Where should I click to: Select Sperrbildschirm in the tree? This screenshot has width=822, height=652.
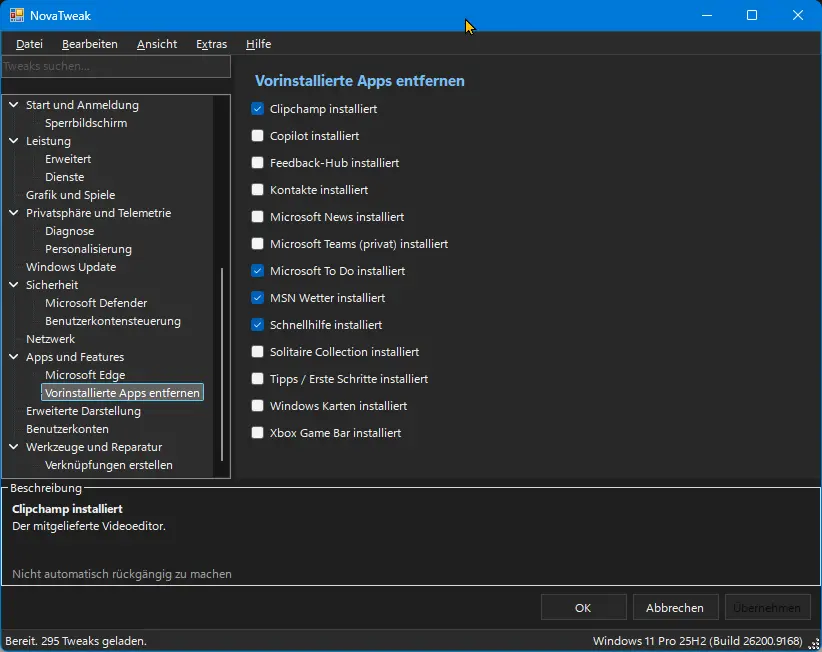86,123
